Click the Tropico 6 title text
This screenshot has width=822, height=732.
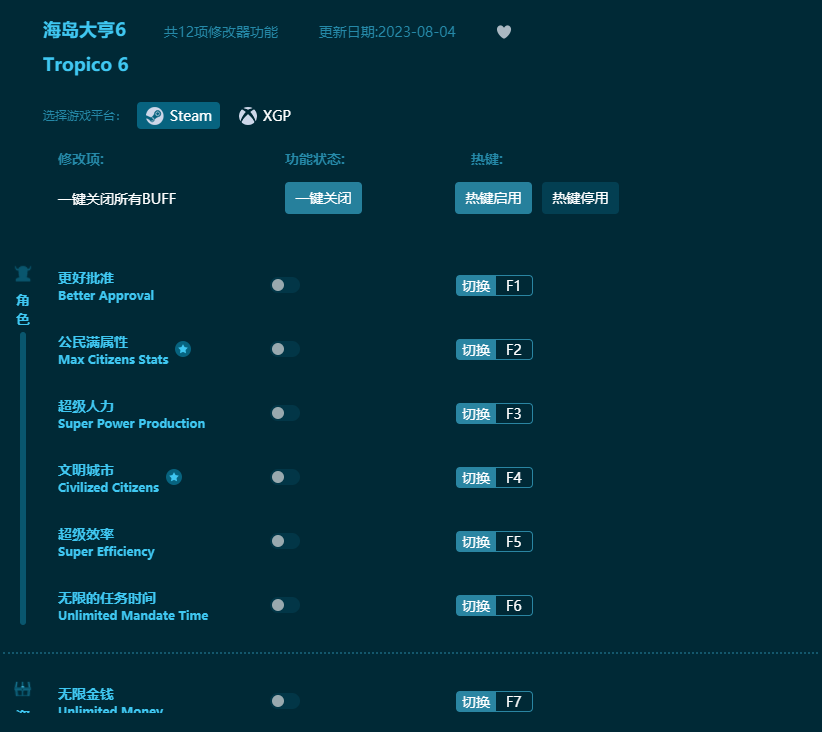click(x=85, y=64)
